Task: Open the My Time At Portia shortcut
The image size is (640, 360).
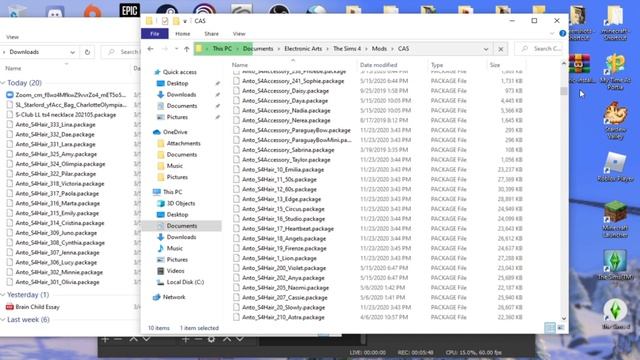Action: [x=615, y=72]
